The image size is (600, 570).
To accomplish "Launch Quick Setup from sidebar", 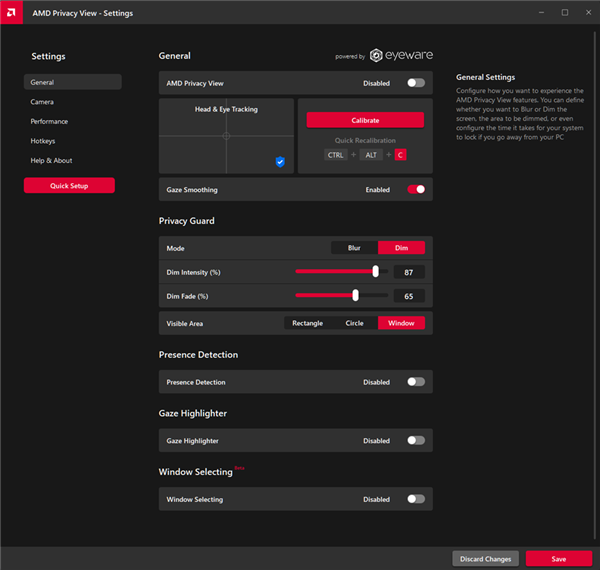I will pyautogui.click(x=69, y=186).
